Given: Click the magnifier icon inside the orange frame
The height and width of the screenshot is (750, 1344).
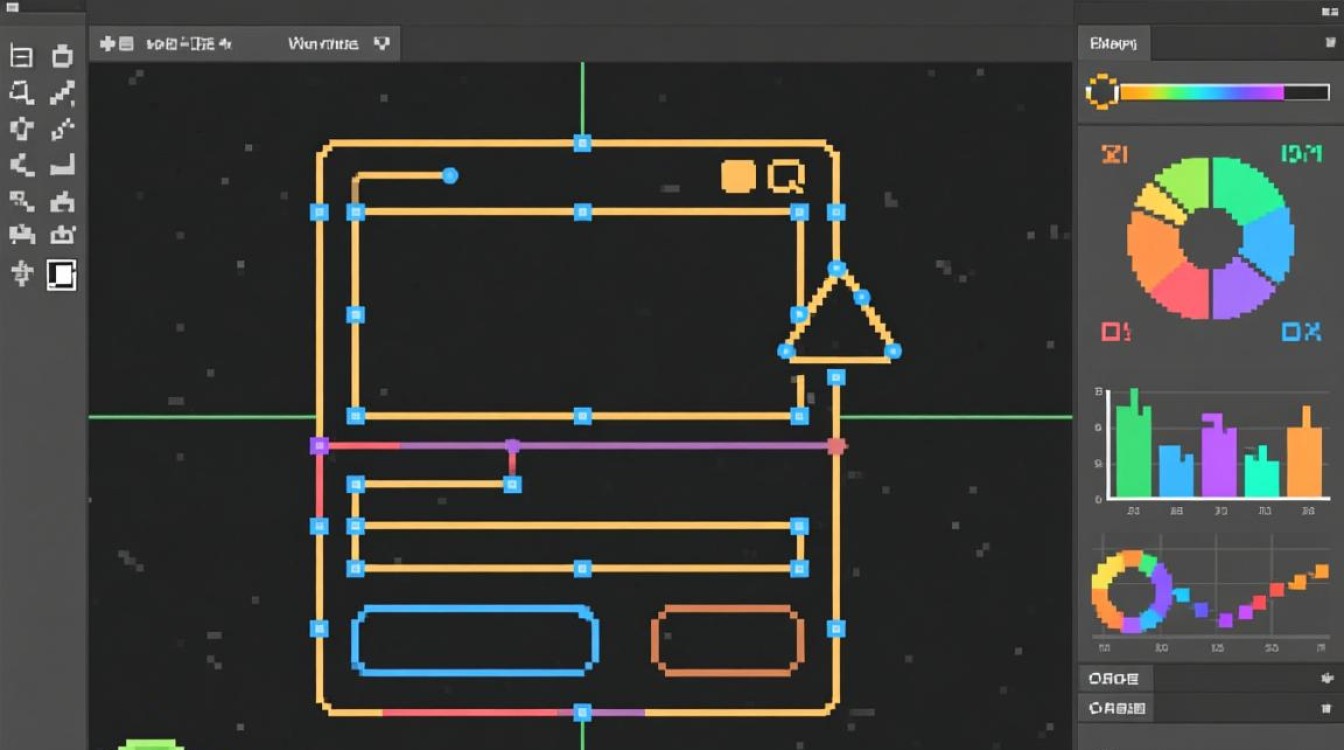Looking at the screenshot, I should pyautogui.click(x=786, y=177).
